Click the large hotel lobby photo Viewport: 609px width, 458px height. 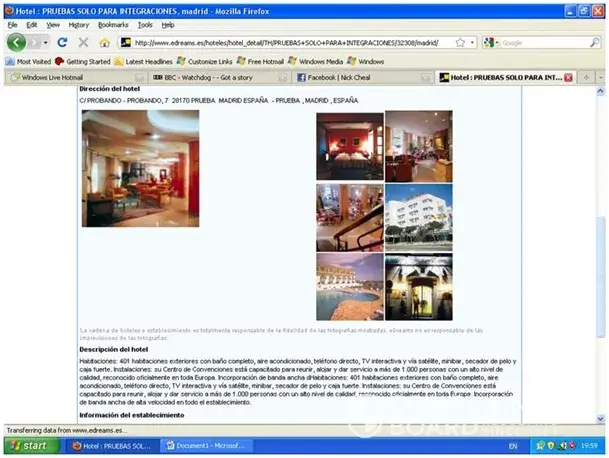pos(141,169)
